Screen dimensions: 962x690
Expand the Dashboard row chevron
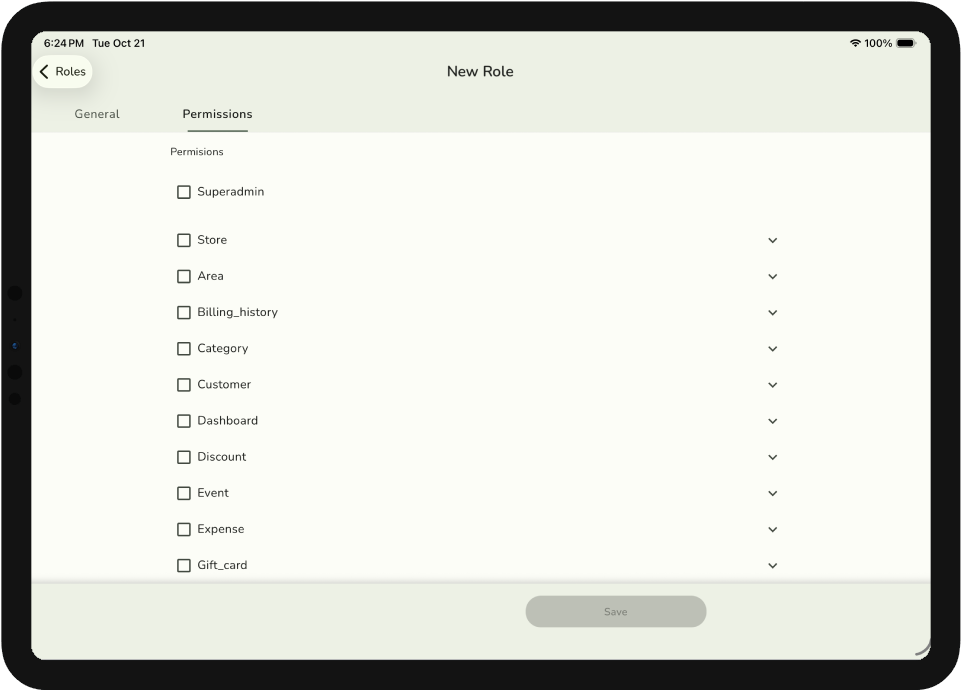click(772, 421)
